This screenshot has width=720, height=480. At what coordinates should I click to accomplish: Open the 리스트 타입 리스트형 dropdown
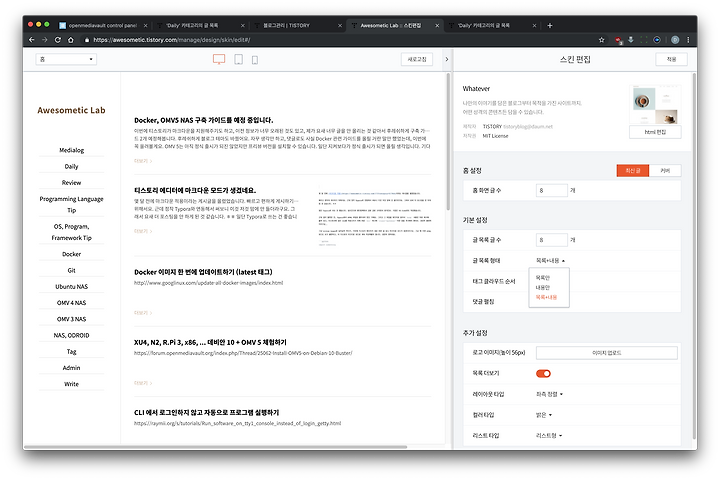tap(549, 435)
